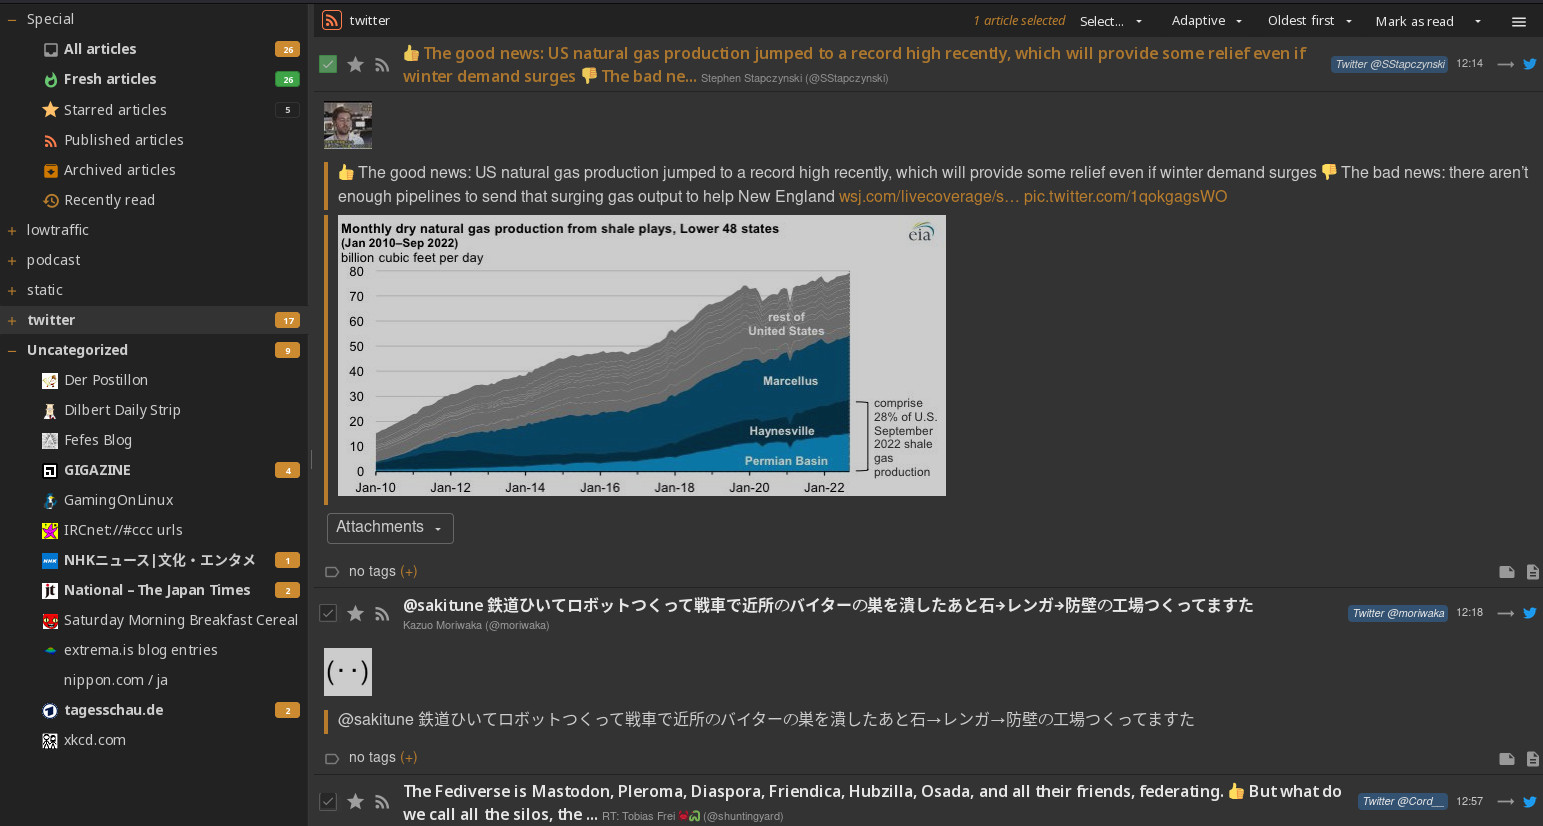
Task: Select Archived articles
Action: [x=120, y=170]
